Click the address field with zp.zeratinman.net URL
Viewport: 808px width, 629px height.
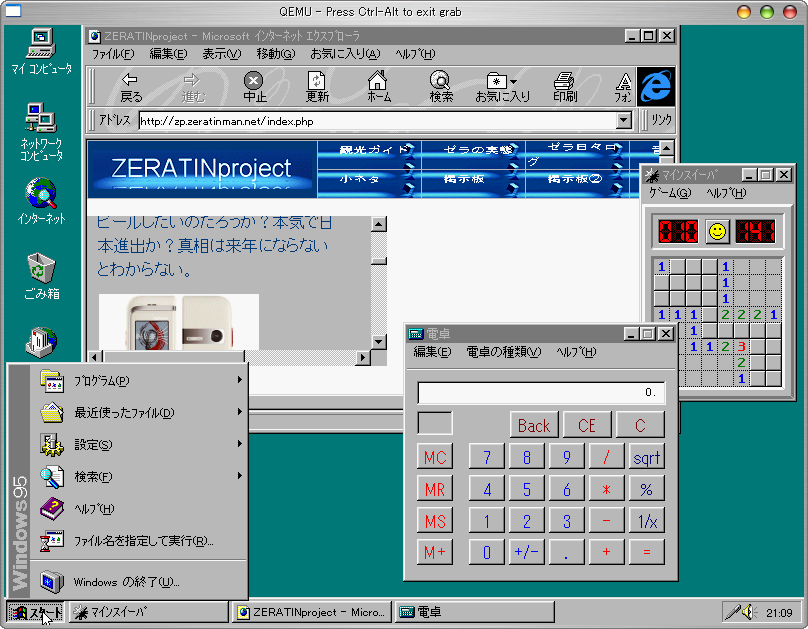(x=378, y=121)
